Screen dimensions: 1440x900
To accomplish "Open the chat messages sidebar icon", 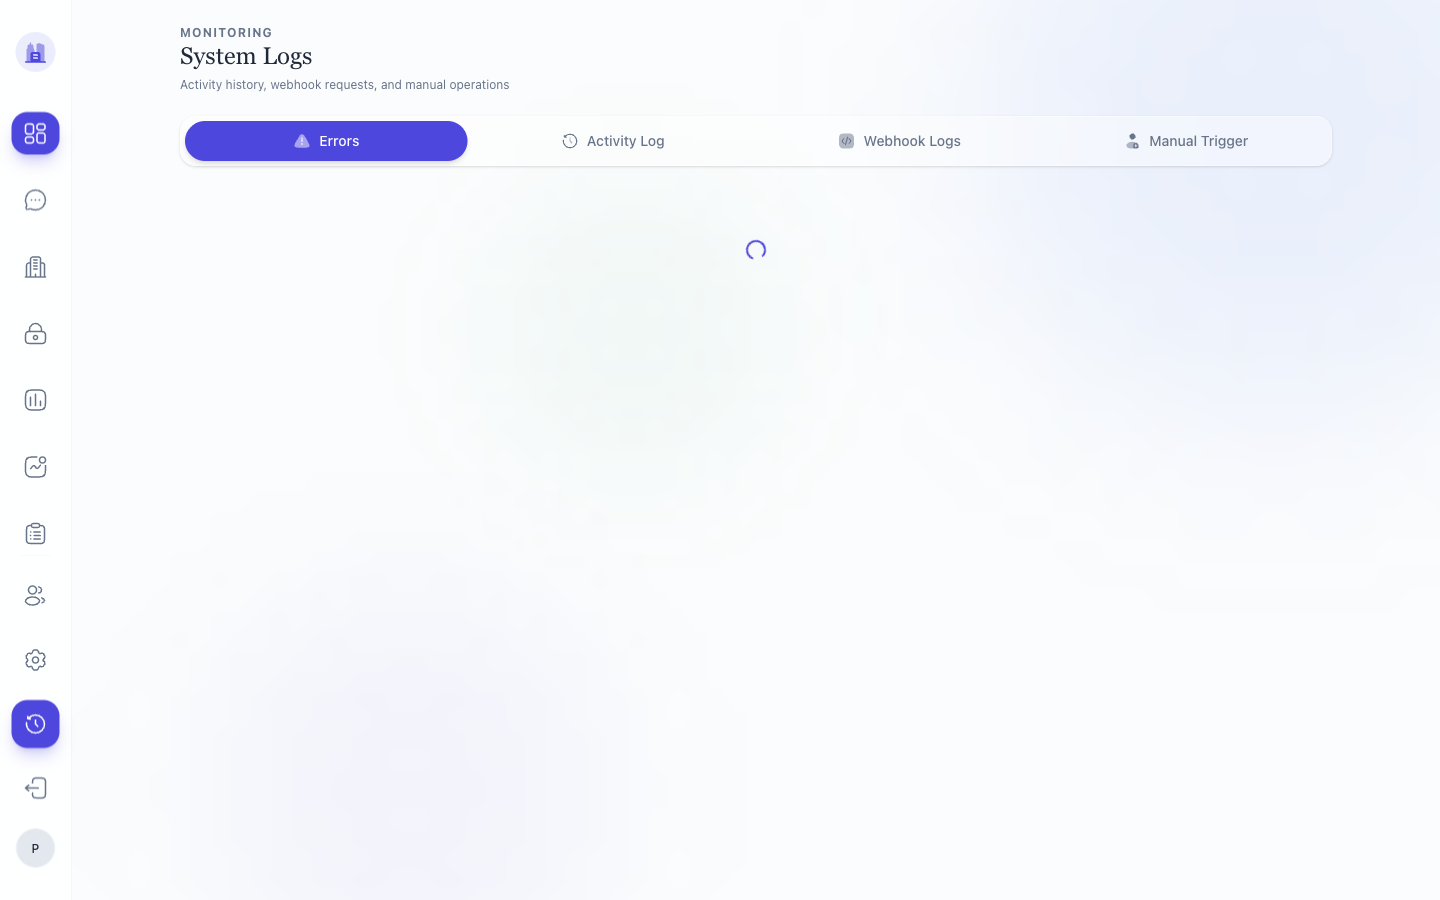I will [x=35, y=200].
